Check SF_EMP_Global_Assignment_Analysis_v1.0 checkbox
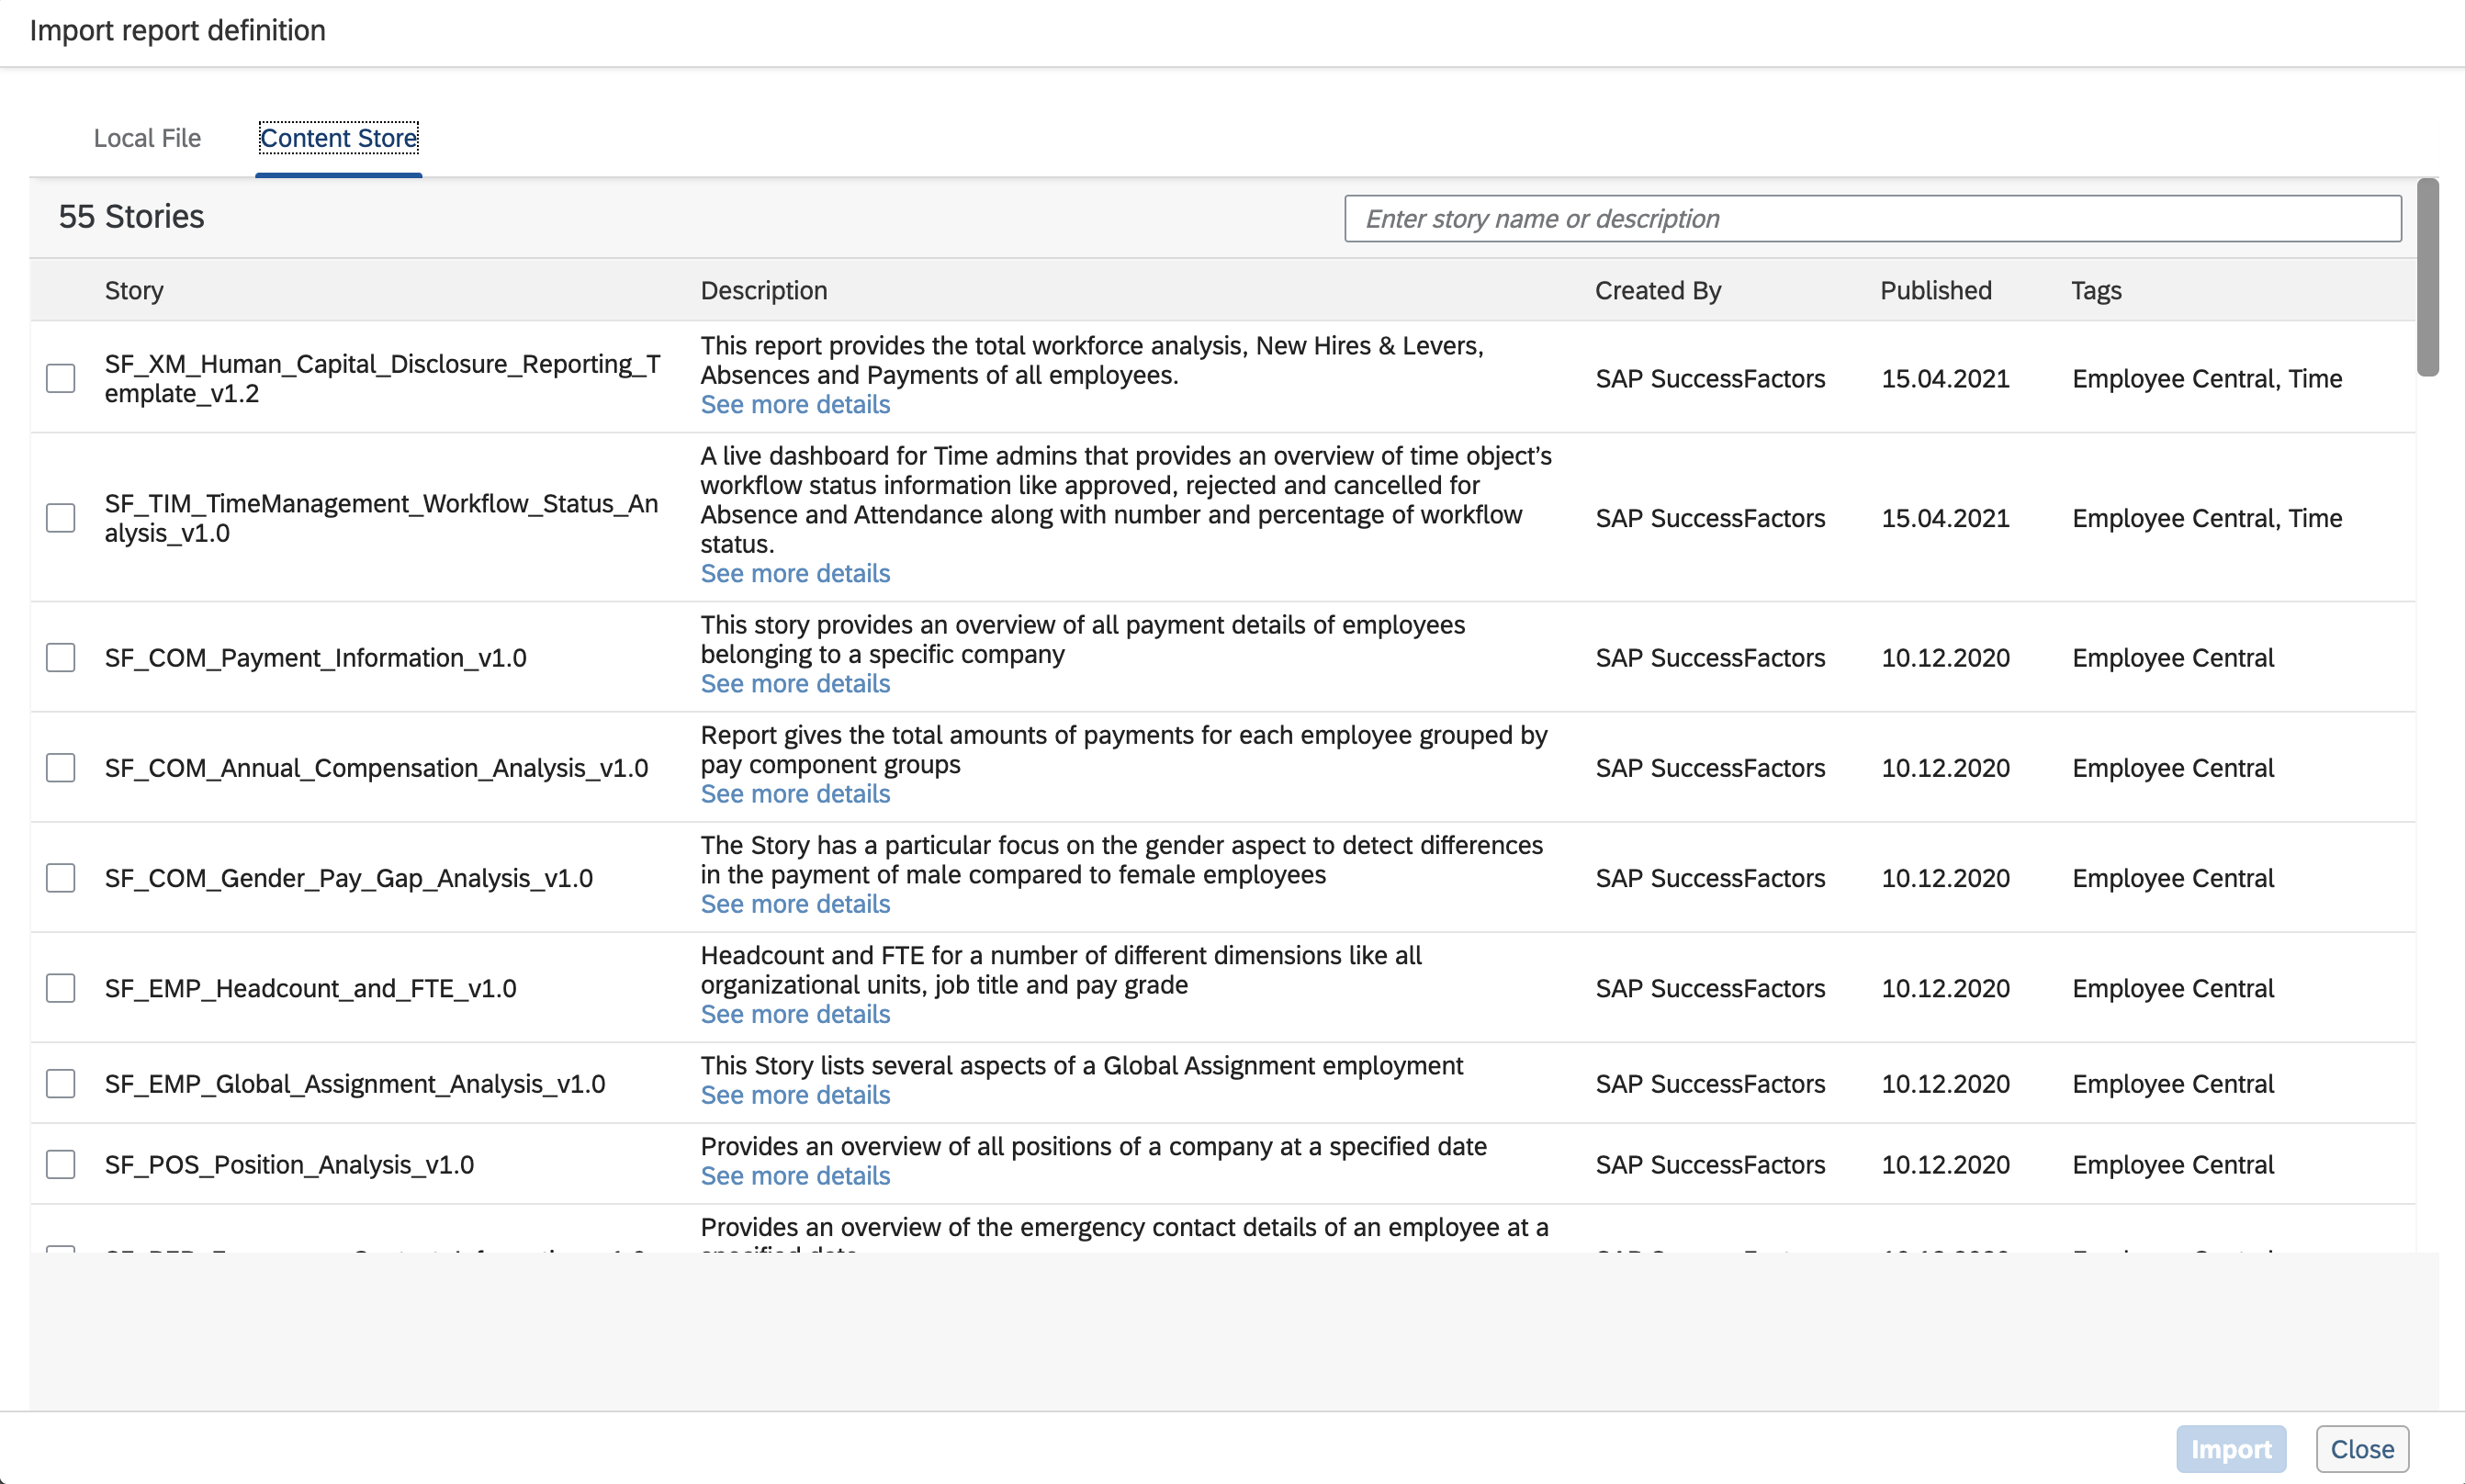This screenshot has height=1484, width=2465. [x=61, y=1084]
